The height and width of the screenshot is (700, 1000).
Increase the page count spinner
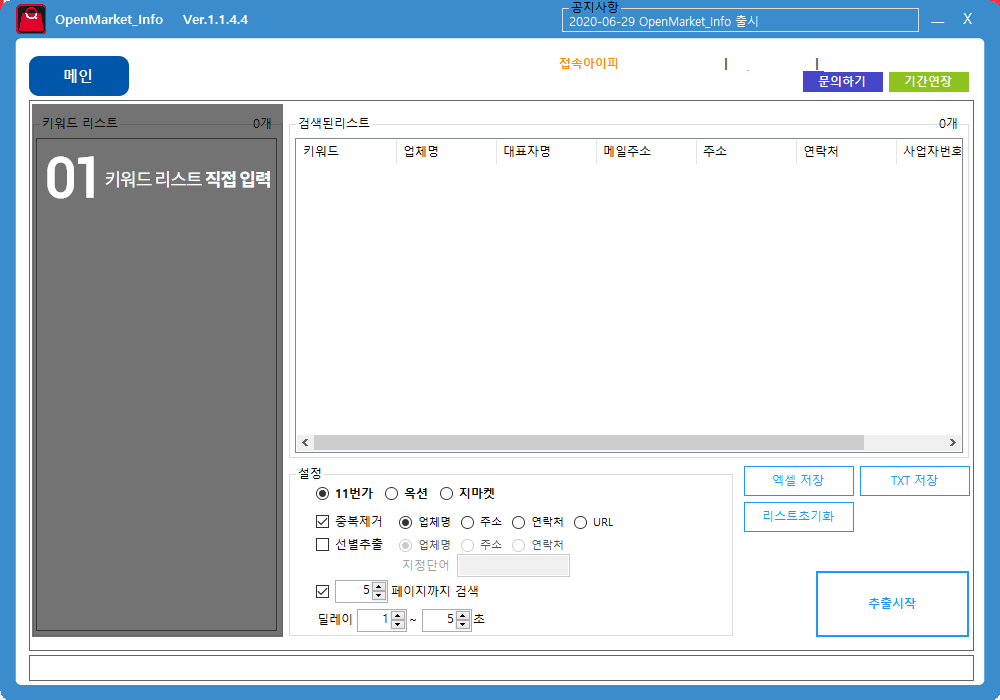(379, 587)
